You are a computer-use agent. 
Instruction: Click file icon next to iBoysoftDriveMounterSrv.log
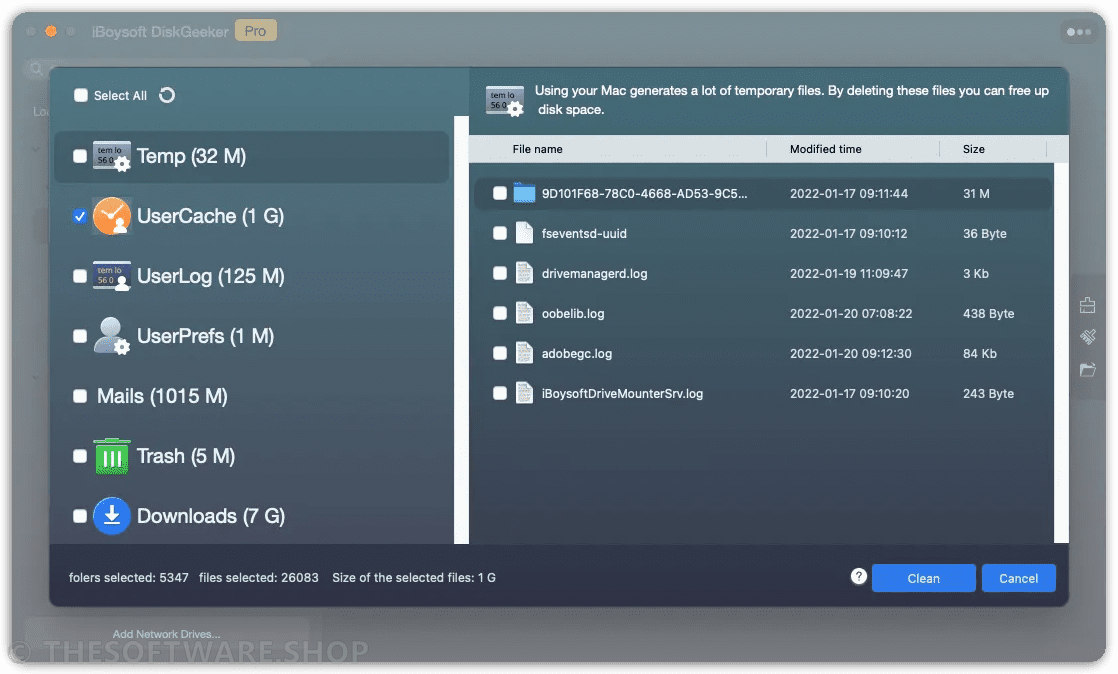point(524,392)
